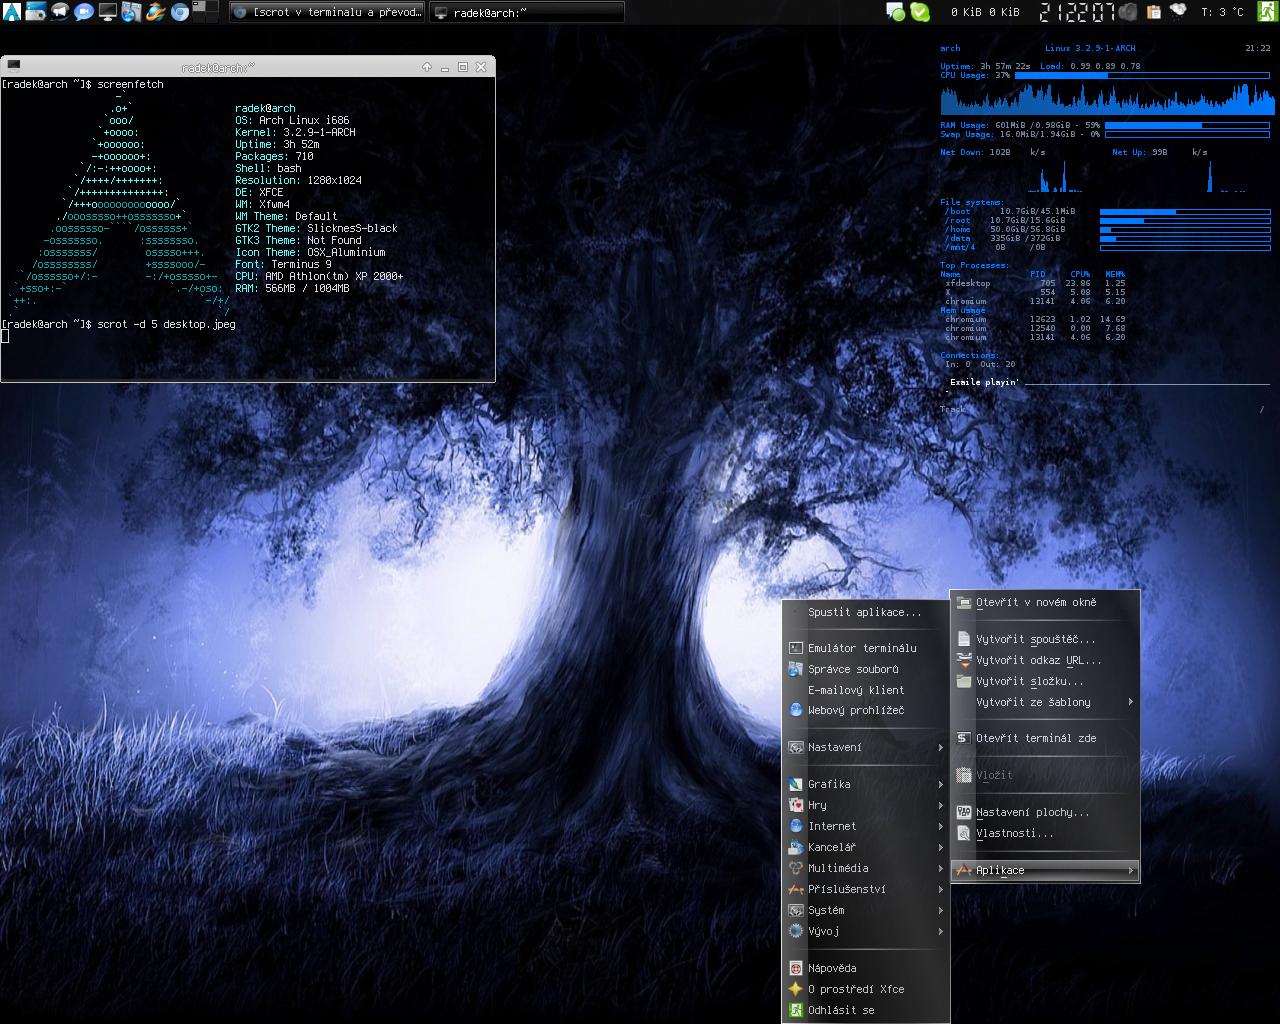Launch the screenshot camera launcher in top panel
The image size is (1280, 1024).
[36, 12]
